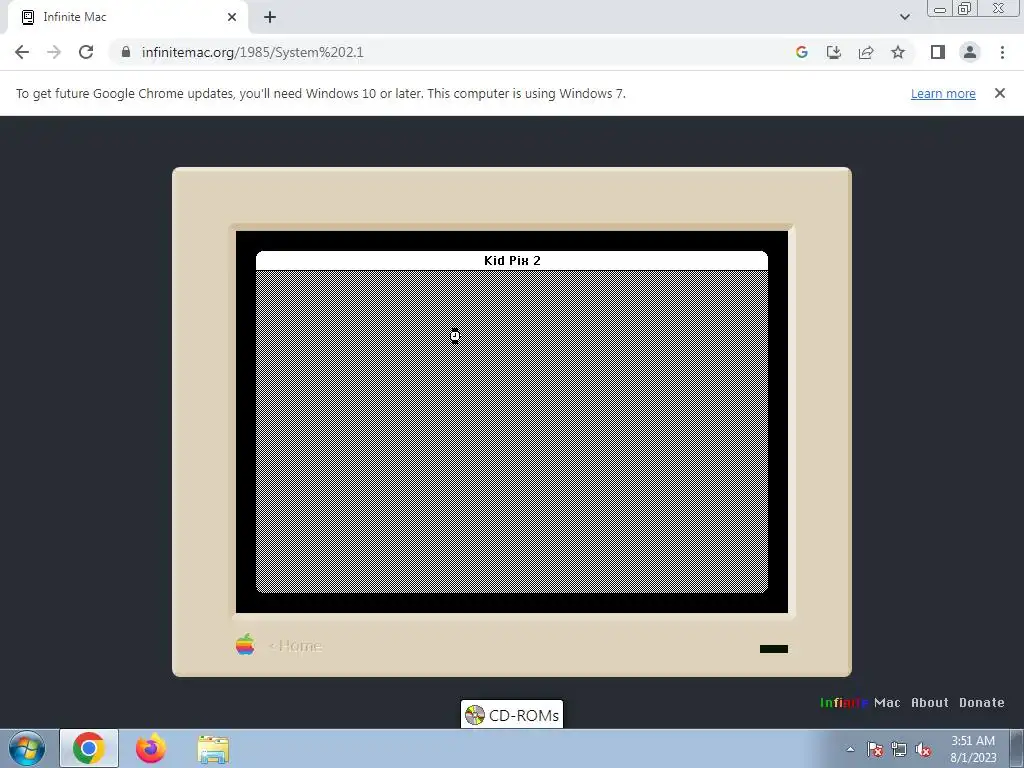Click the Mac floppy drive slot
The width and height of the screenshot is (1024, 768).
click(774, 648)
